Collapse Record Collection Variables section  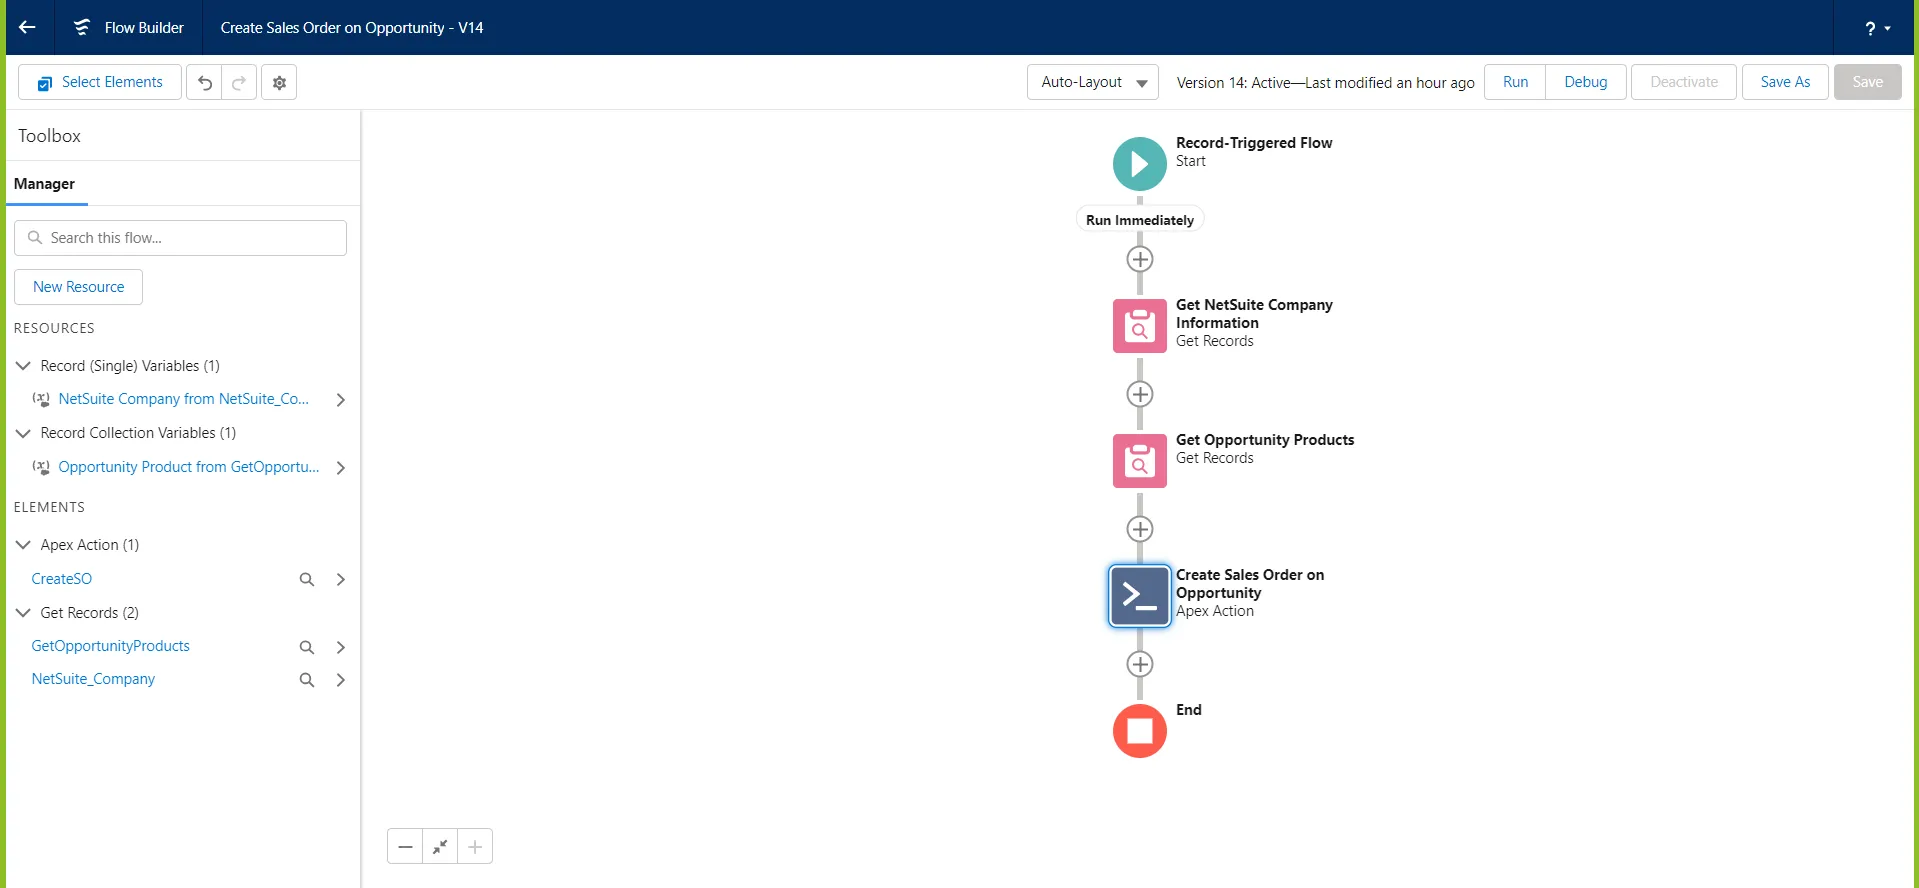coord(23,433)
